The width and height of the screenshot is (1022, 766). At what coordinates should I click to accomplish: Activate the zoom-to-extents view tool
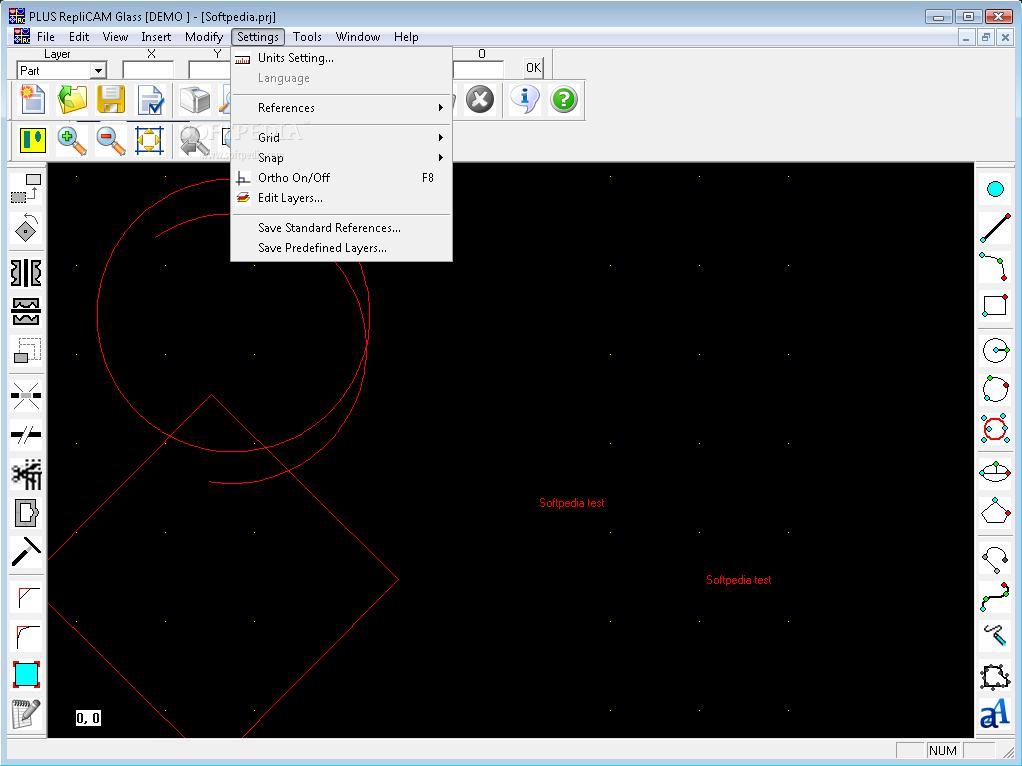tap(150, 140)
